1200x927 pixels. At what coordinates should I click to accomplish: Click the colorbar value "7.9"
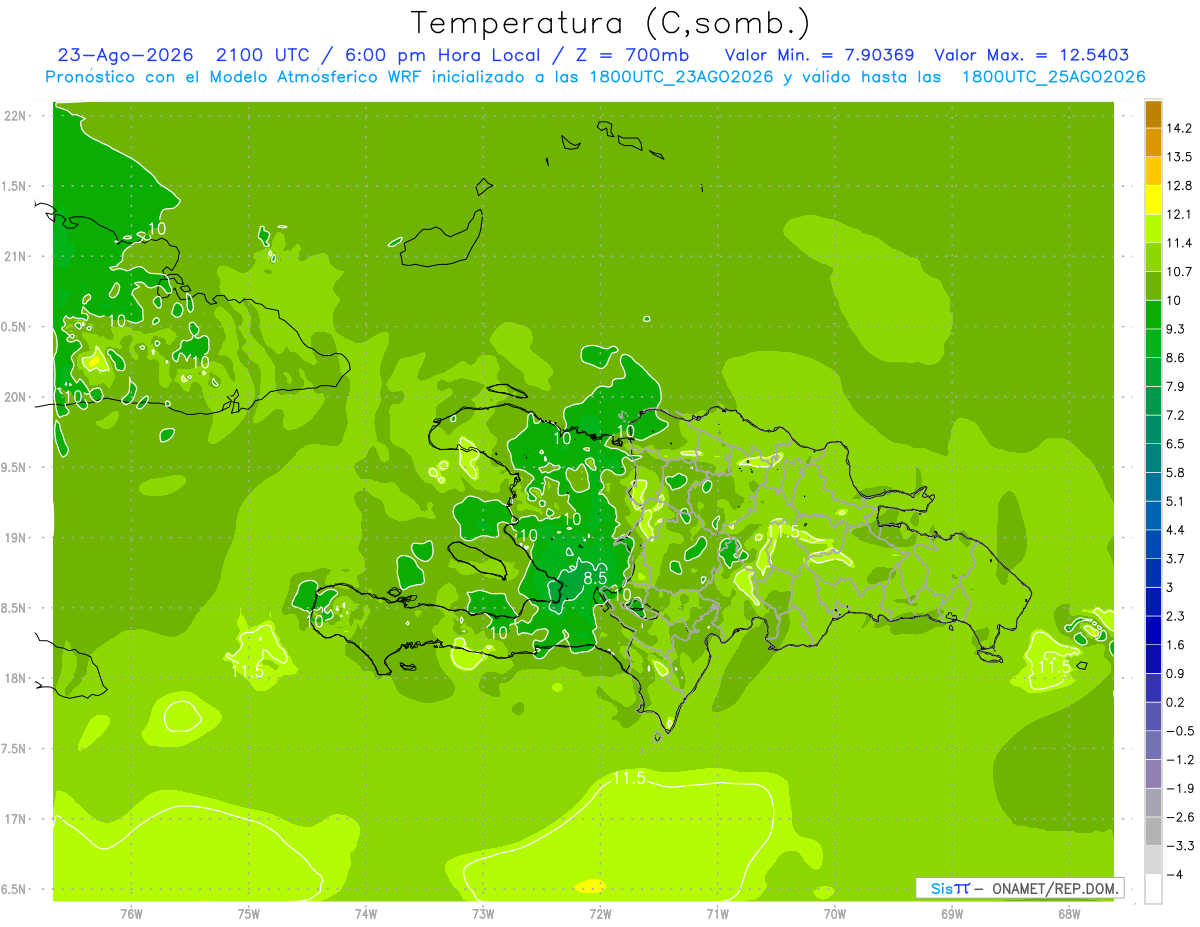coord(1176,387)
